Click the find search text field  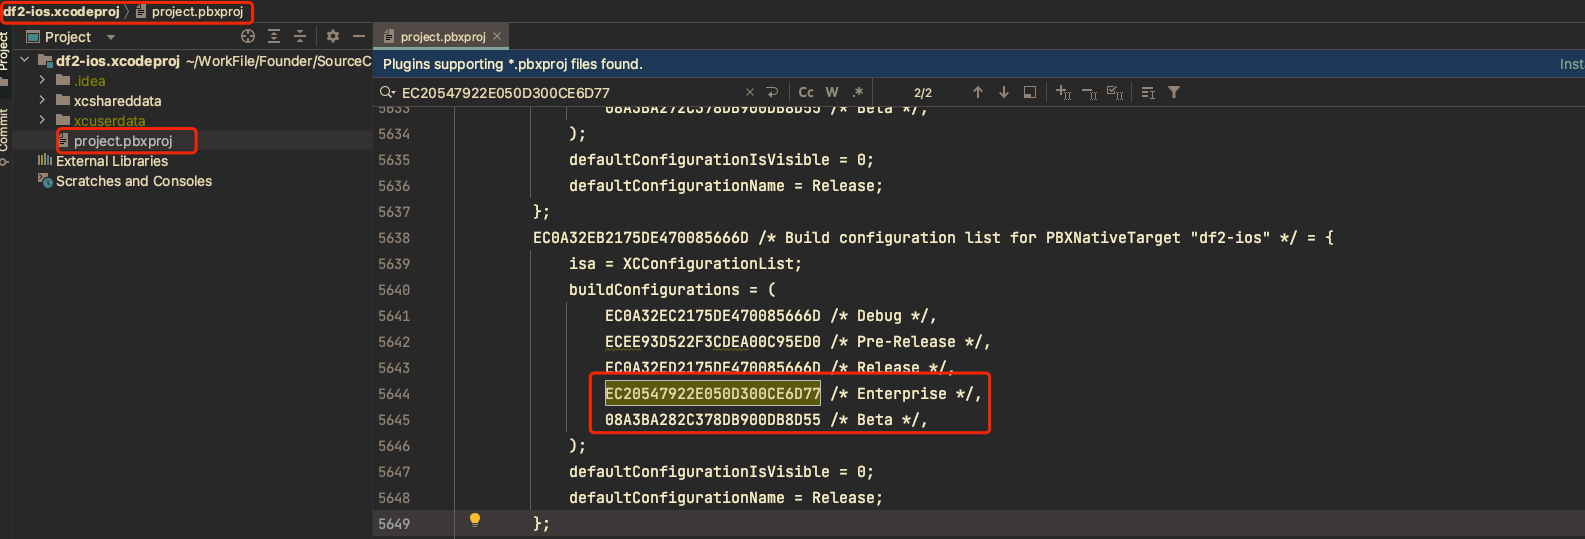(x=570, y=92)
